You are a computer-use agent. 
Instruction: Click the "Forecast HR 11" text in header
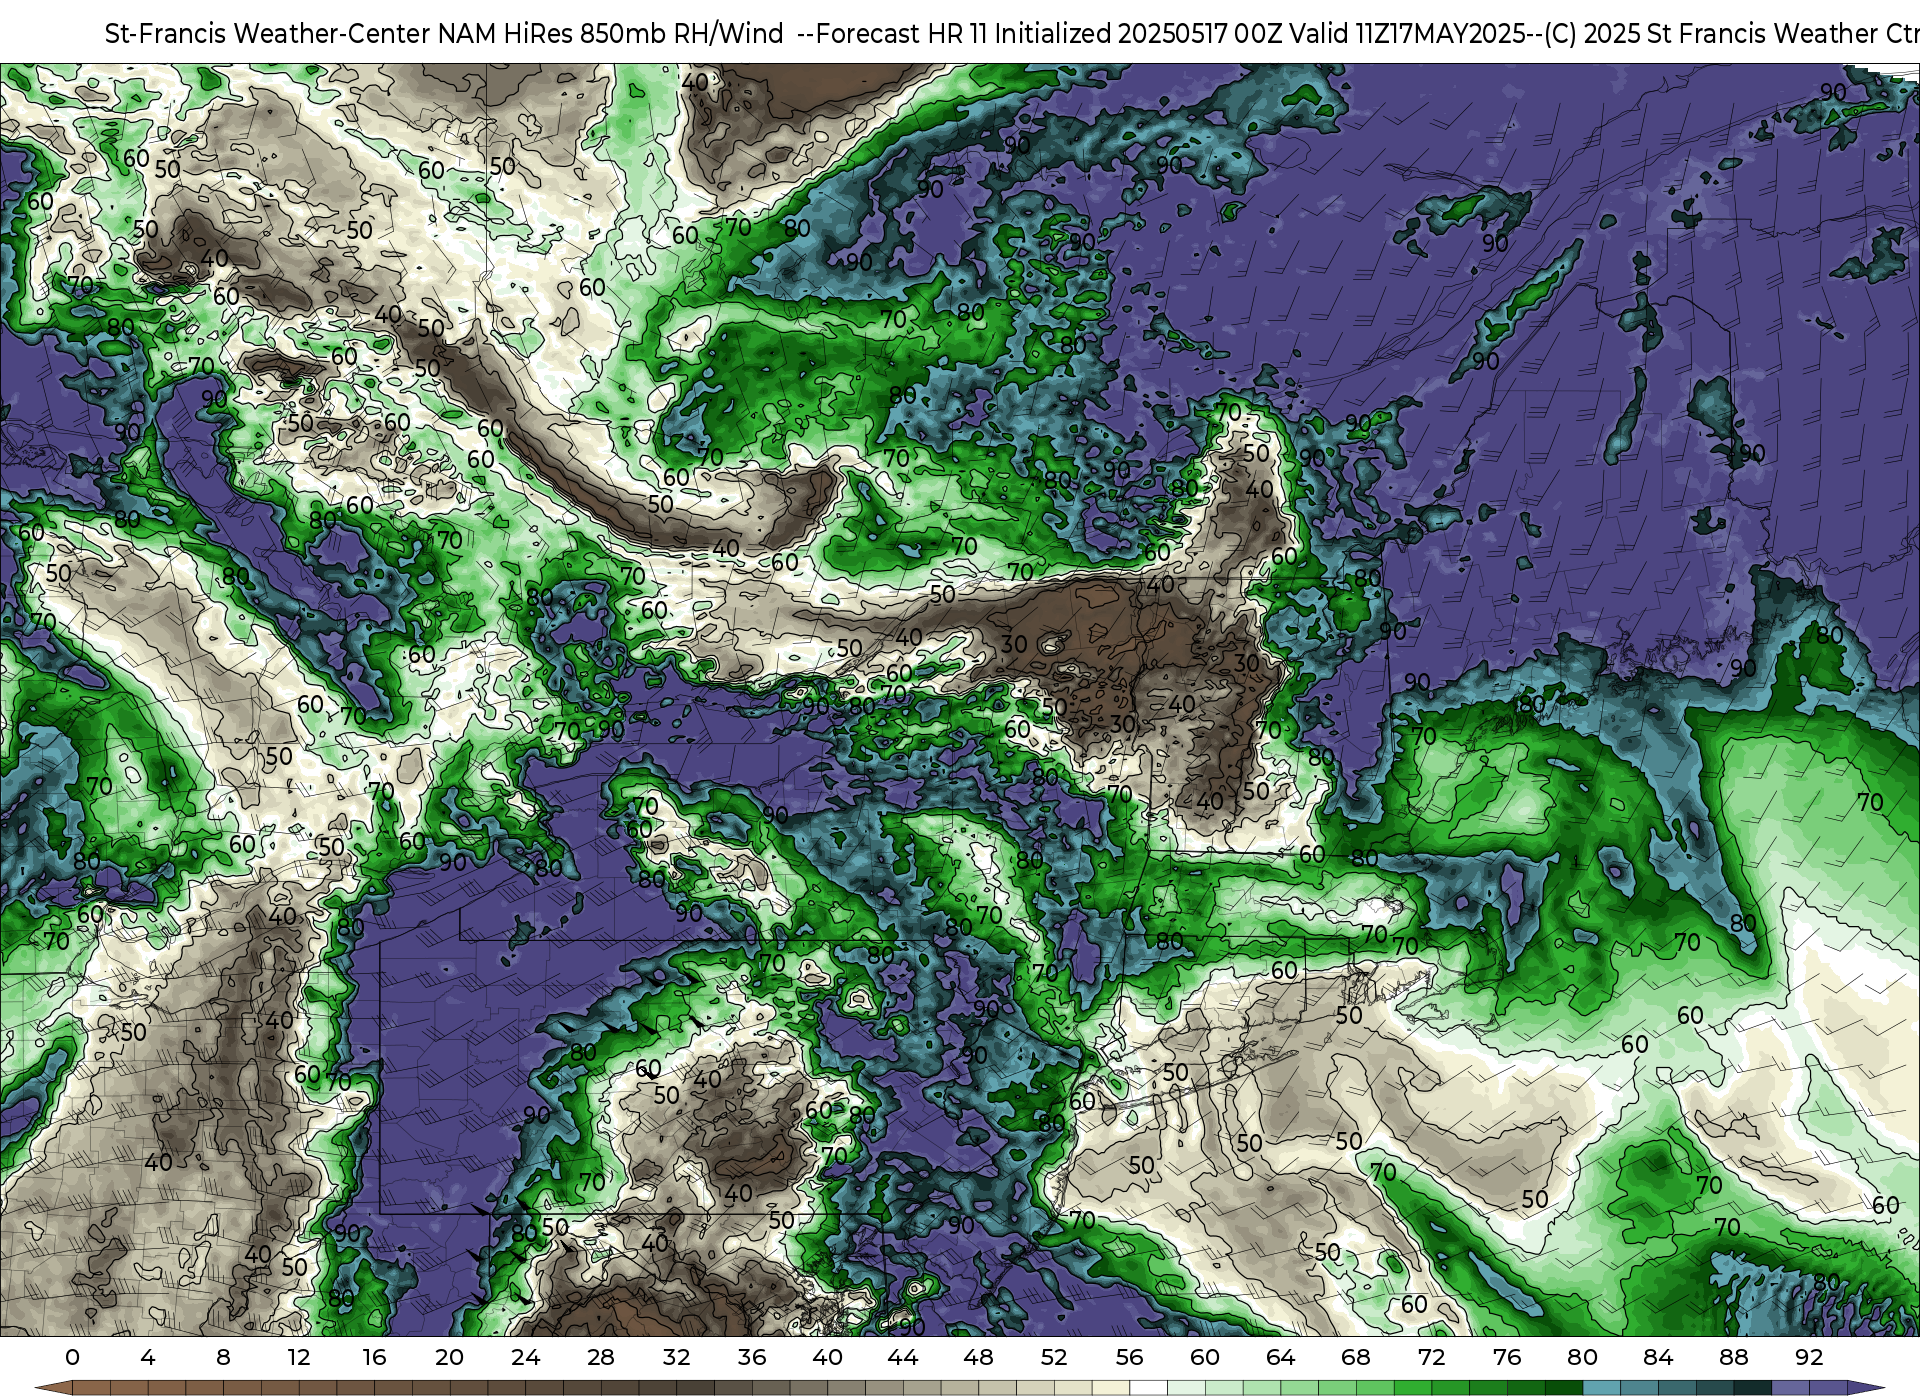coord(902,34)
